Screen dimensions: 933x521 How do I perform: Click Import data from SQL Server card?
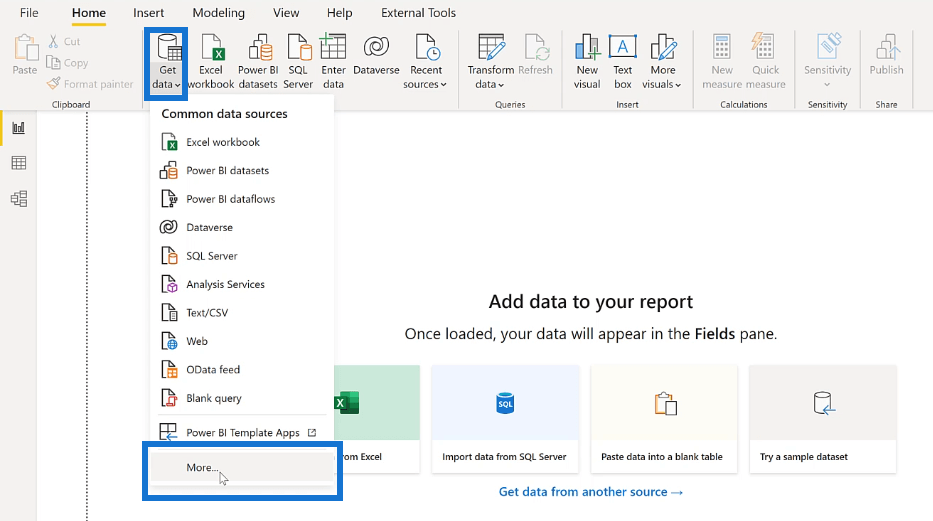point(505,419)
